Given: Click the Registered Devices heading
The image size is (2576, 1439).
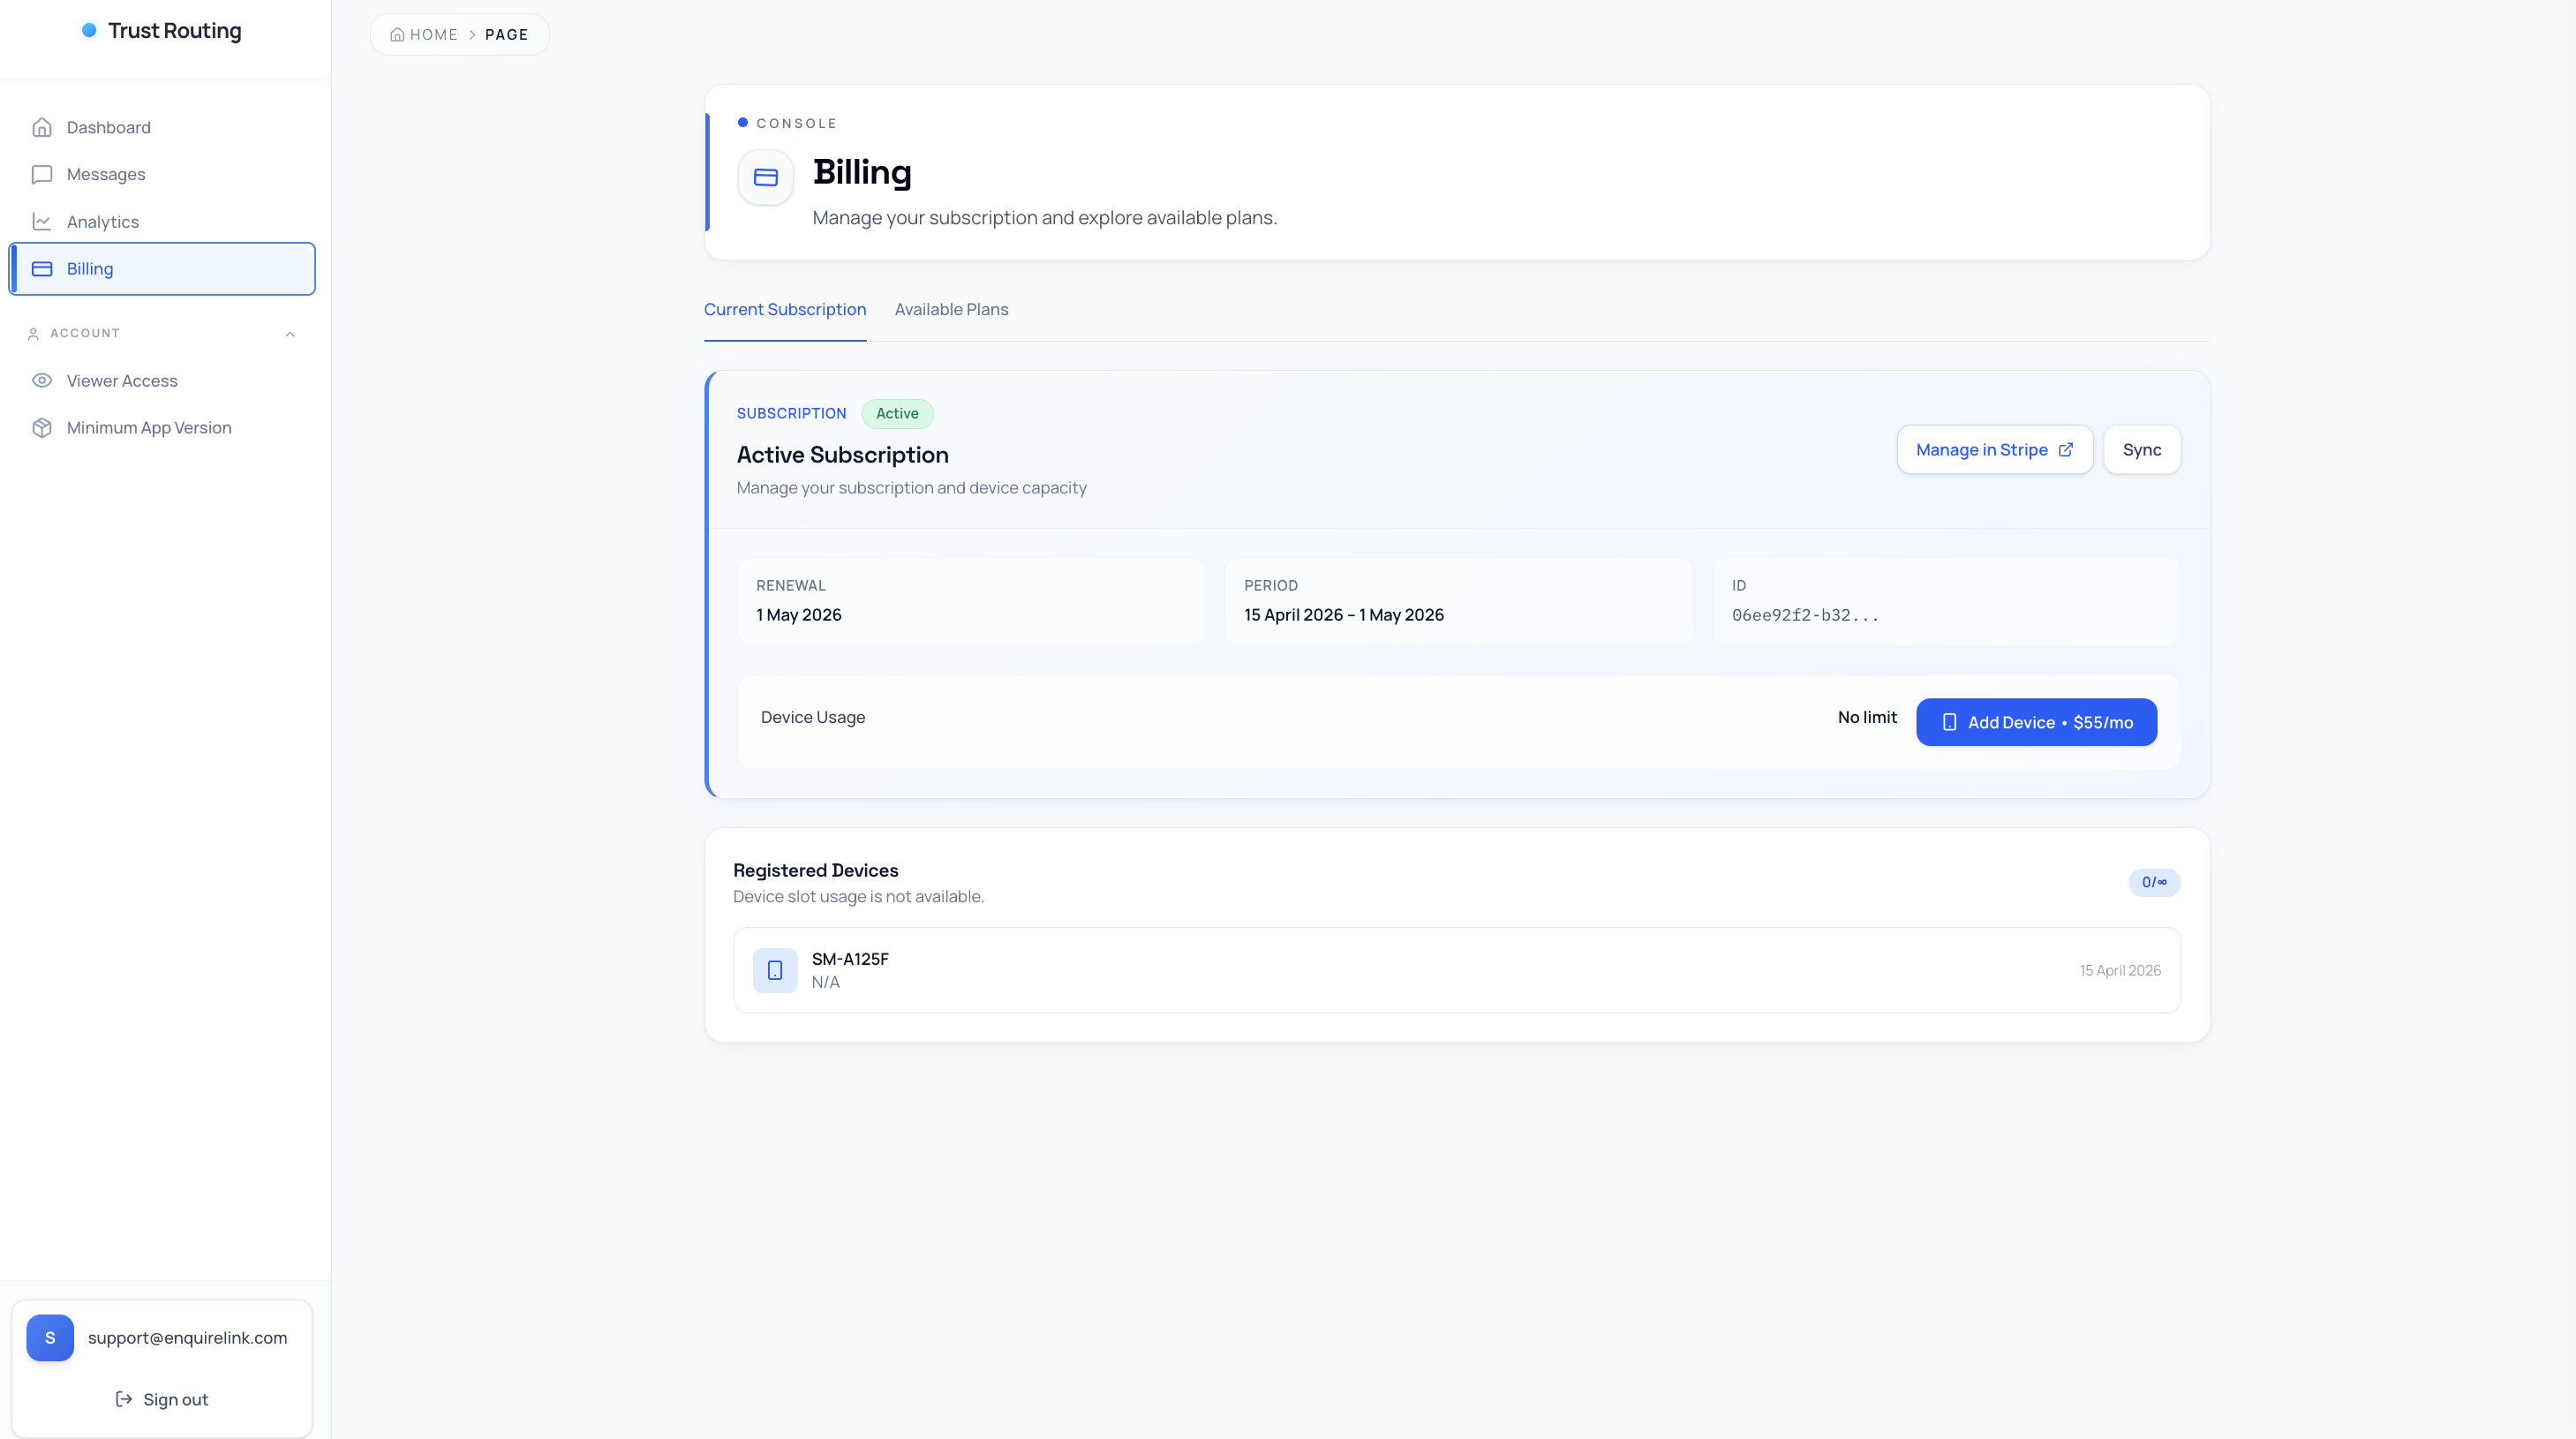Looking at the screenshot, I should point(816,870).
